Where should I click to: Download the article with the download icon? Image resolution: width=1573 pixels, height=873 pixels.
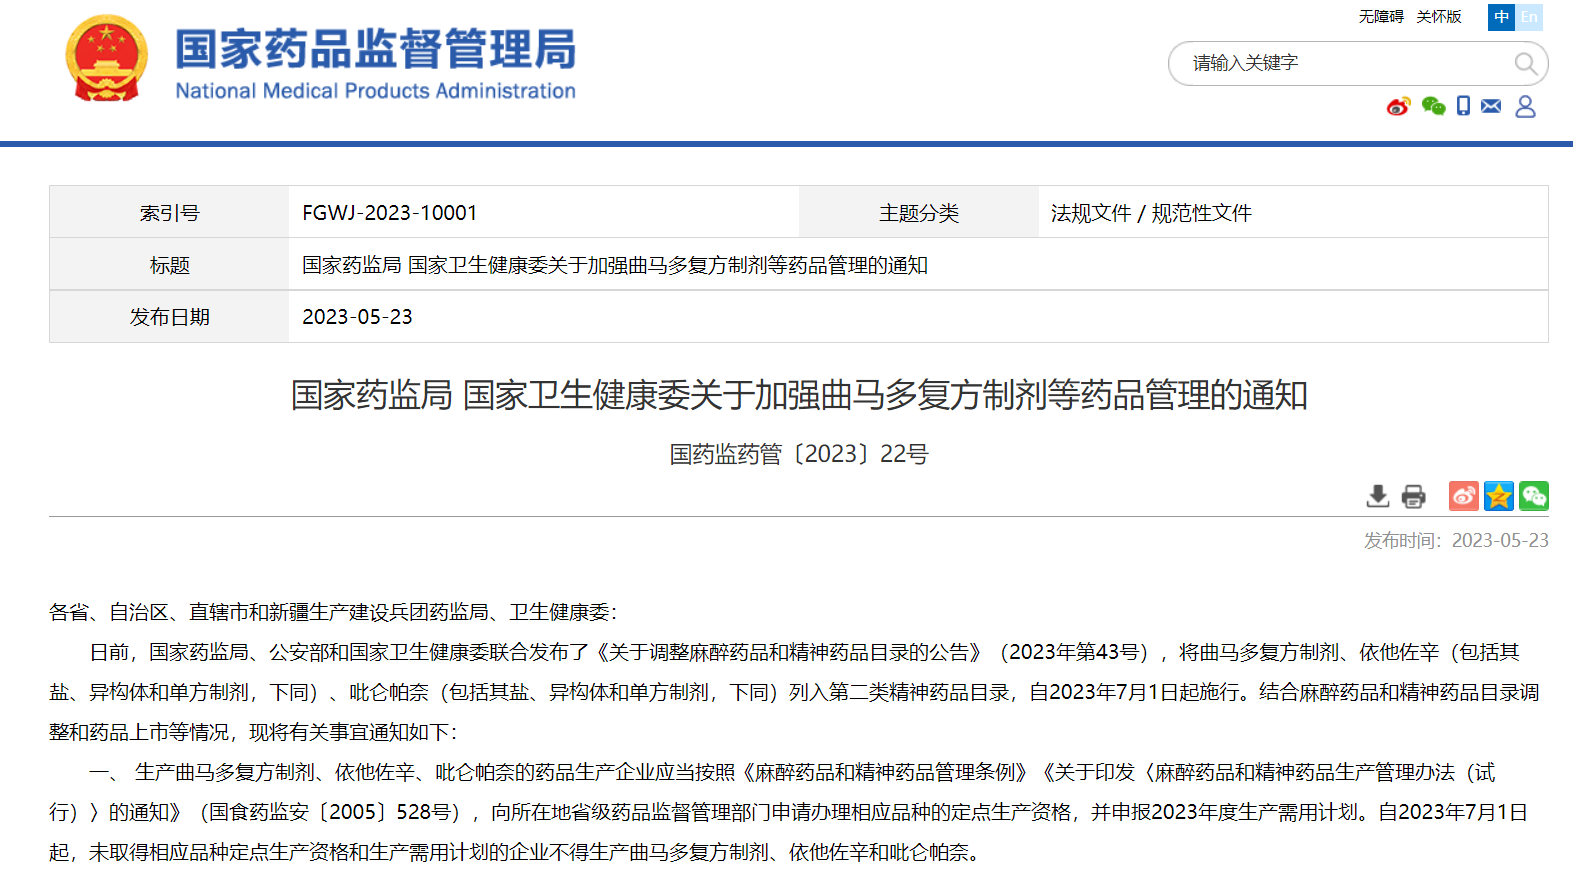coord(1378,496)
